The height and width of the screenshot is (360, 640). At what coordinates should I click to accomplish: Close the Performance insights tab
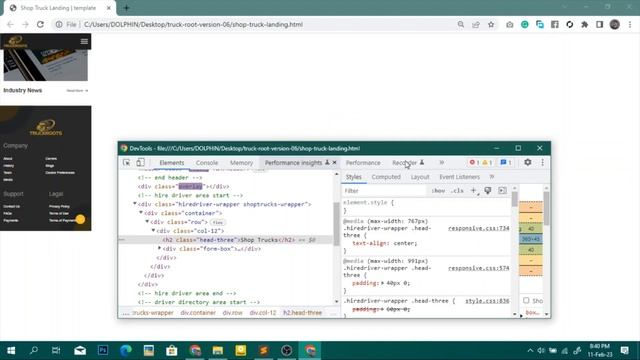(335, 162)
